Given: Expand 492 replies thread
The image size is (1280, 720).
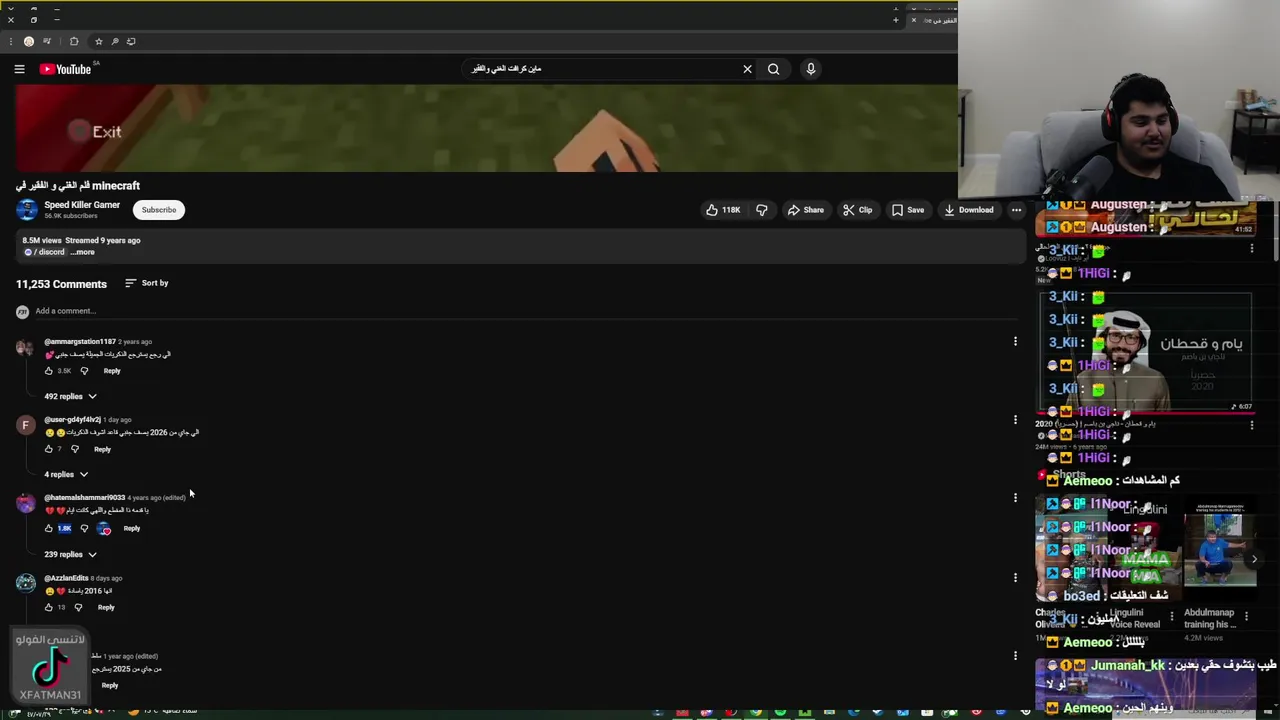Looking at the screenshot, I should pos(70,396).
